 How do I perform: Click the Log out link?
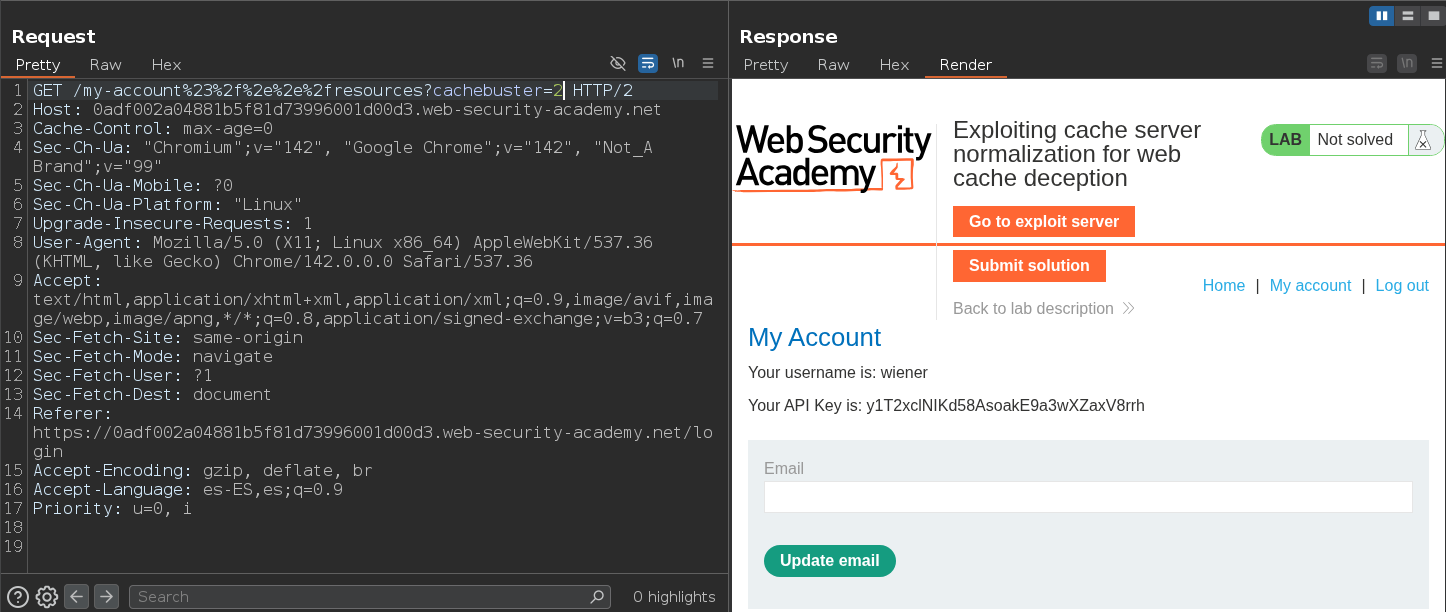pyautogui.click(x=1401, y=286)
